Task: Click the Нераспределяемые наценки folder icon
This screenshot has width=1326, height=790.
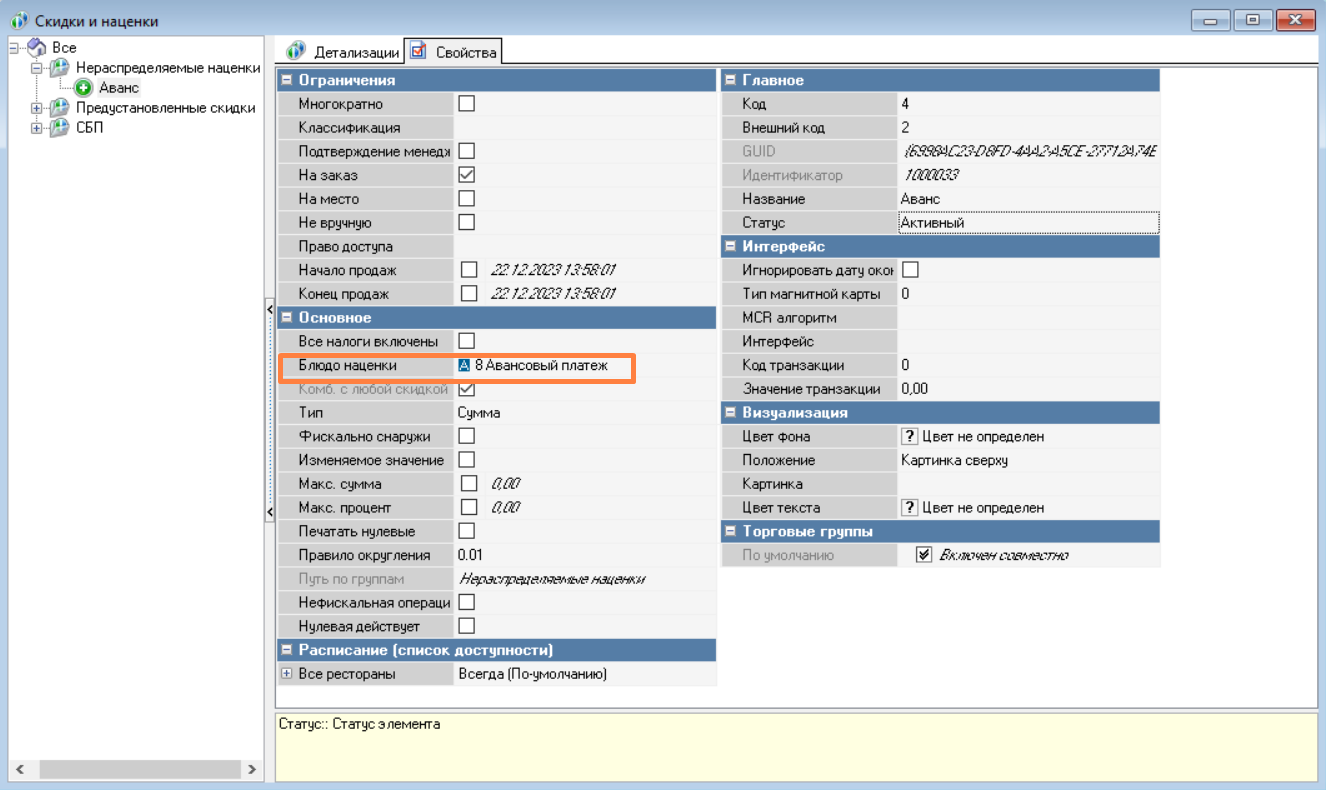Action: pyautogui.click(x=60, y=68)
